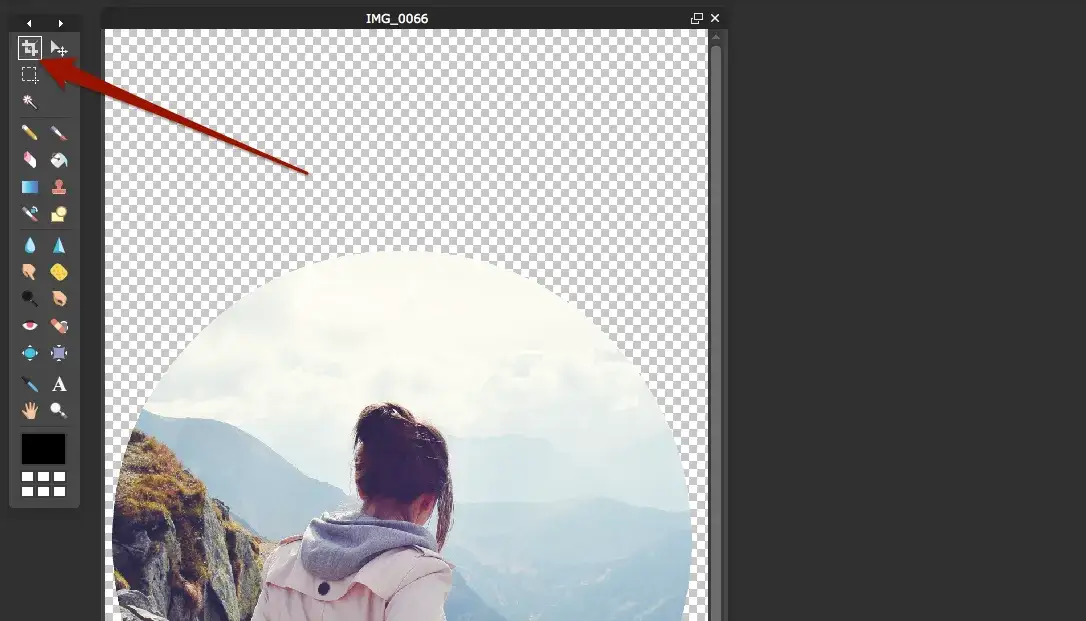Select the Blur water drop tool
The width and height of the screenshot is (1086, 621).
(x=30, y=245)
